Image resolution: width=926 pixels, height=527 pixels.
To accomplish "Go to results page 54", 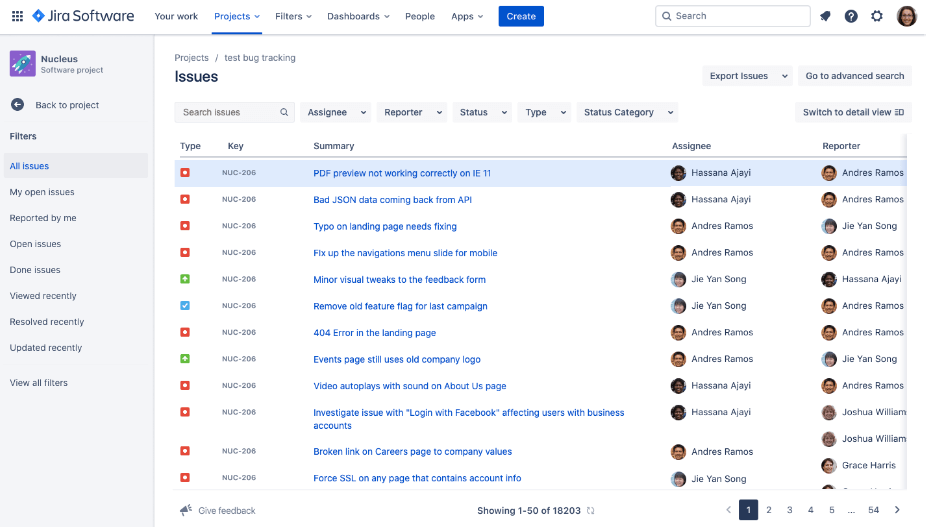I will pos(873,510).
